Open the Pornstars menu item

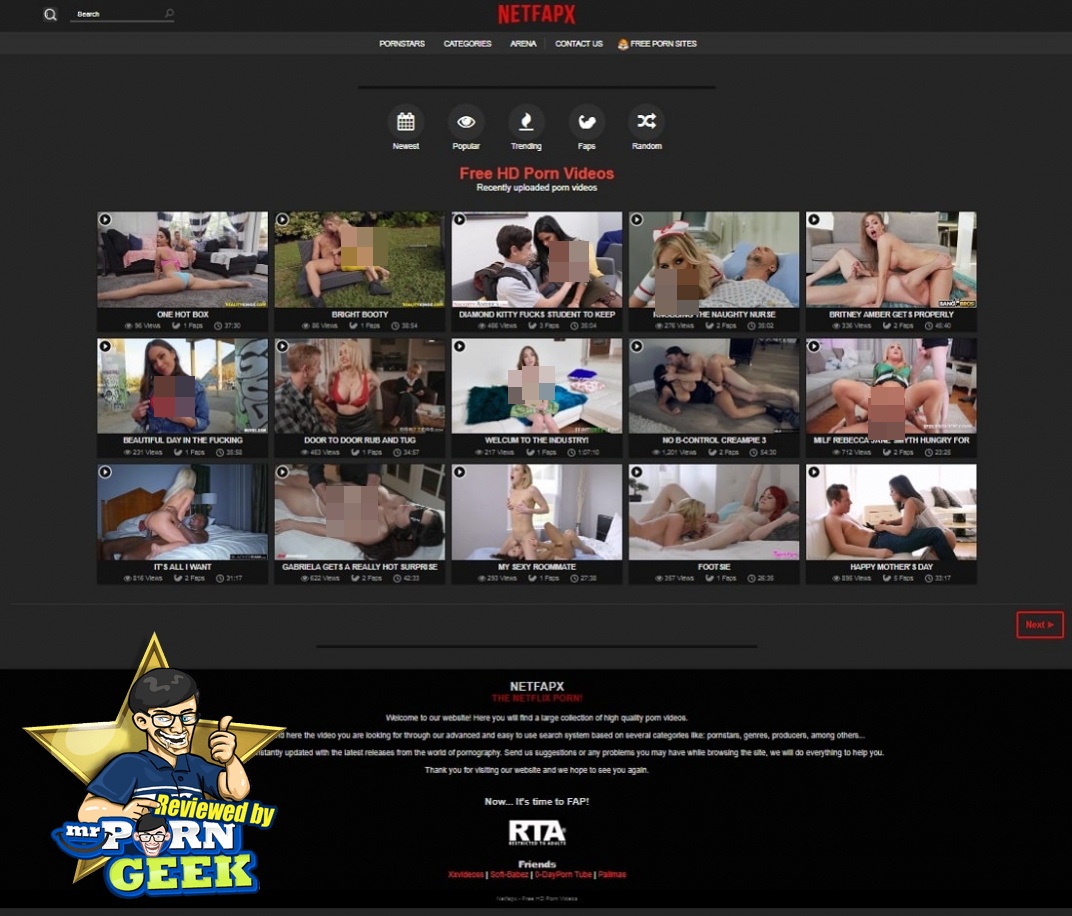(x=402, y=44)
